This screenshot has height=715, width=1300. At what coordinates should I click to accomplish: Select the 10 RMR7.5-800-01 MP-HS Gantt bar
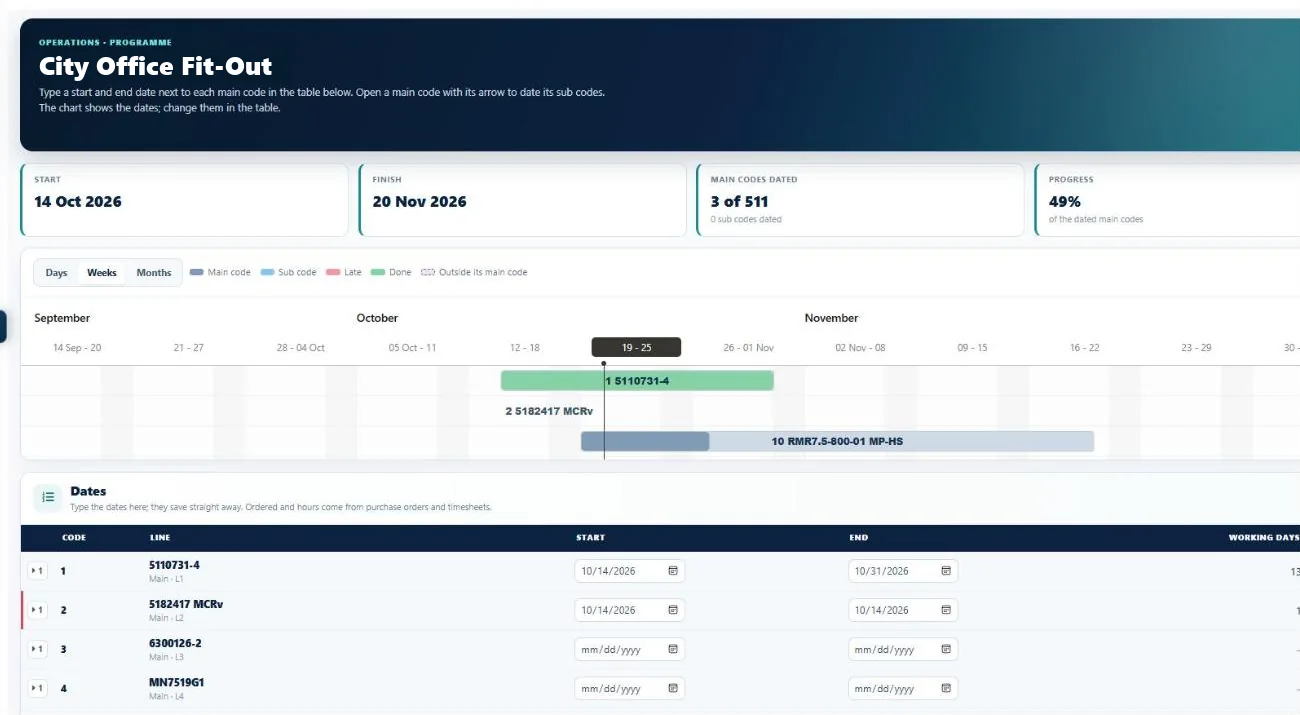pos(837,441)
